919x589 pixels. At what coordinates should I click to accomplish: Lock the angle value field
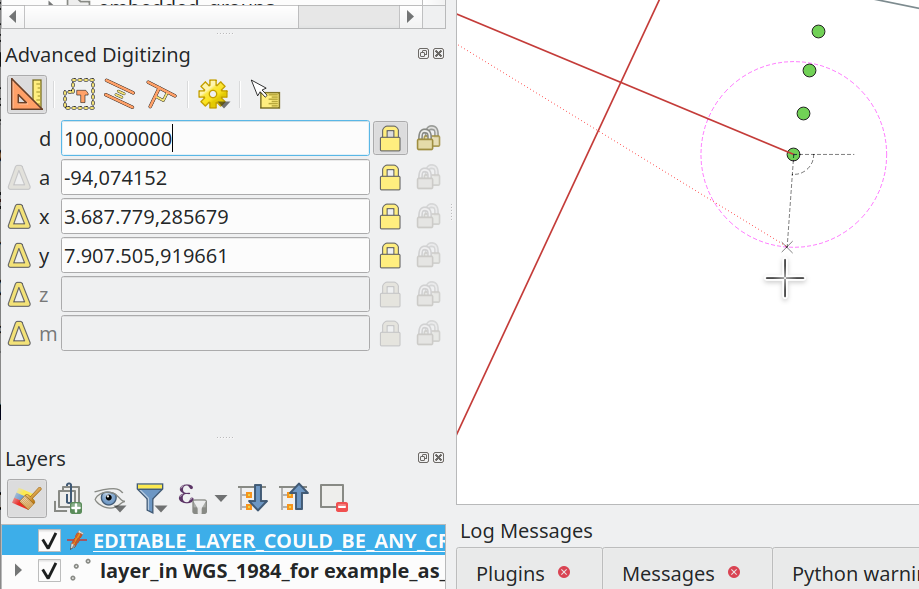(390, 177)
